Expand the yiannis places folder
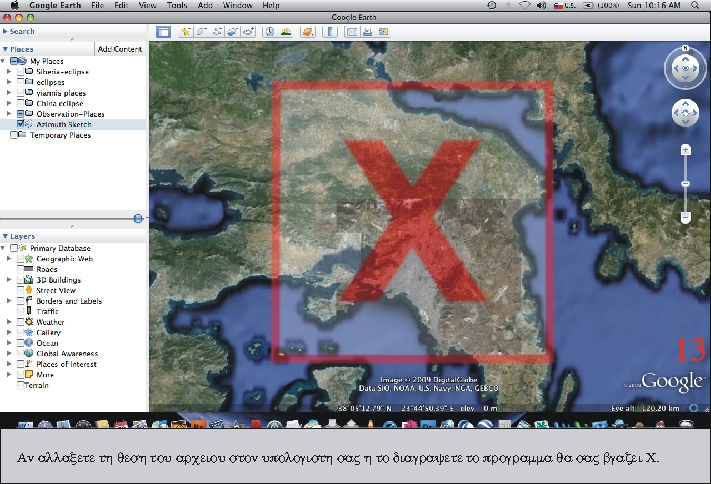The height and width of the screenshot is (484, 711). (9, 93)
